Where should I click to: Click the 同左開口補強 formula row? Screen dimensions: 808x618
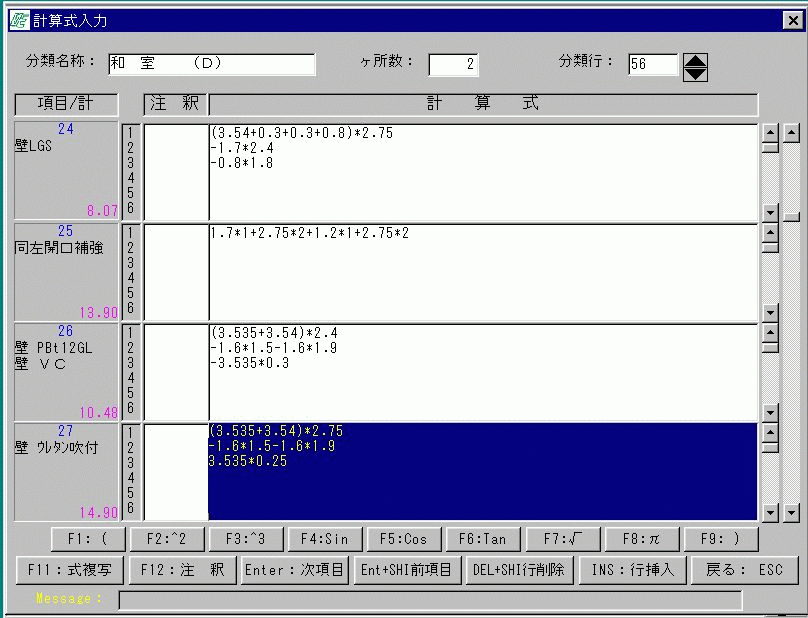[482, 233]
